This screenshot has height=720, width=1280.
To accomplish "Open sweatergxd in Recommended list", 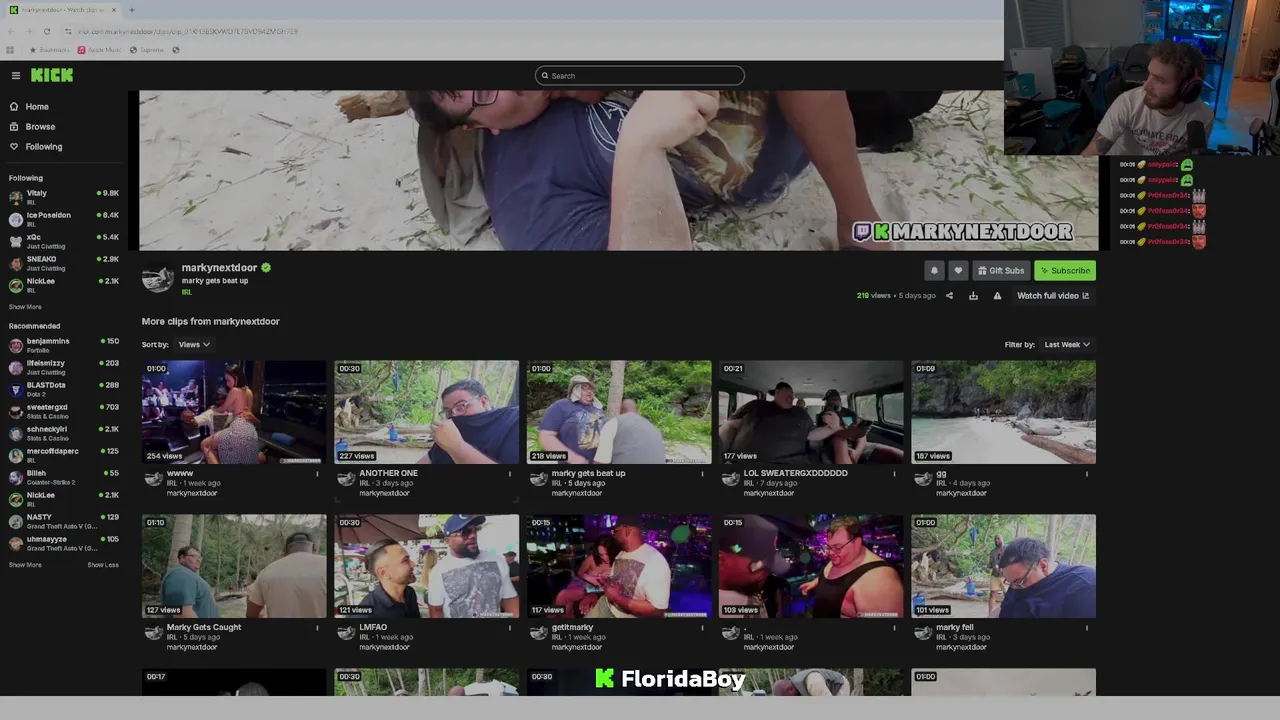I will tap(64, 411).
